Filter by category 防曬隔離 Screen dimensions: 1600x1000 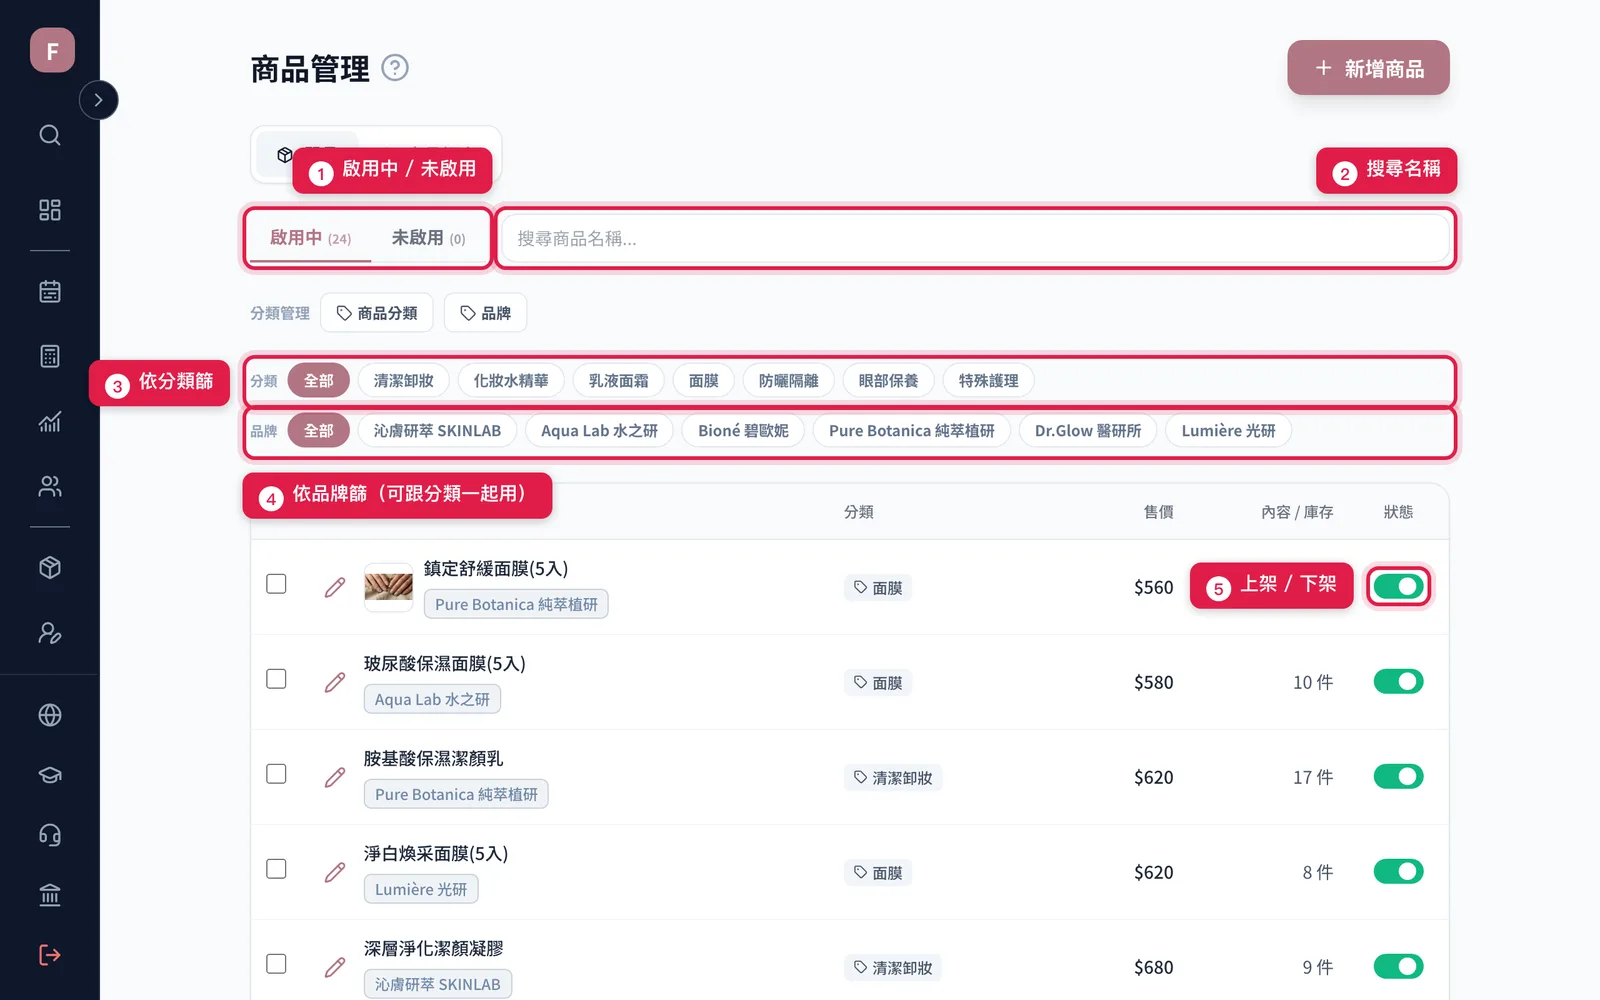coord(788,381)
